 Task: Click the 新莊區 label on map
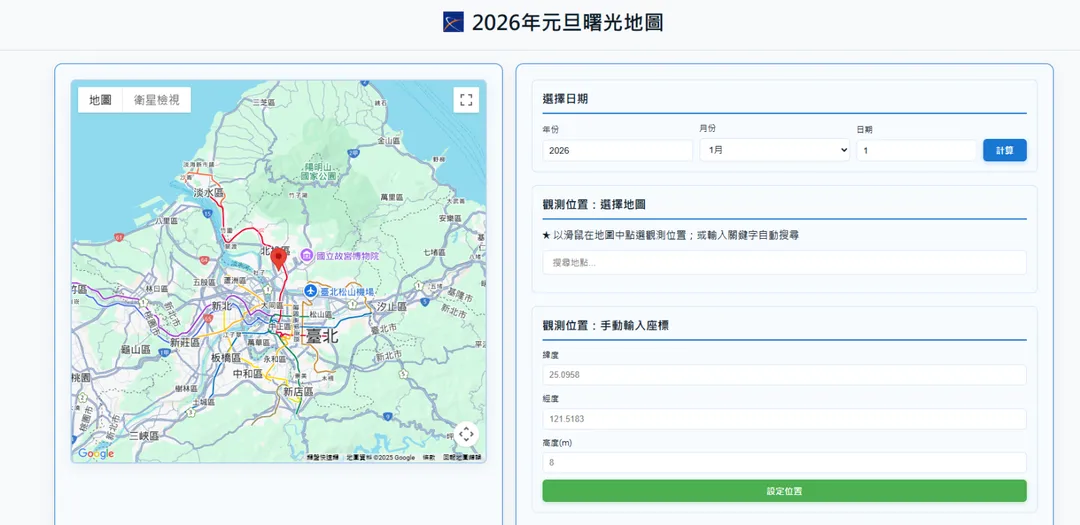pos(185,342)
